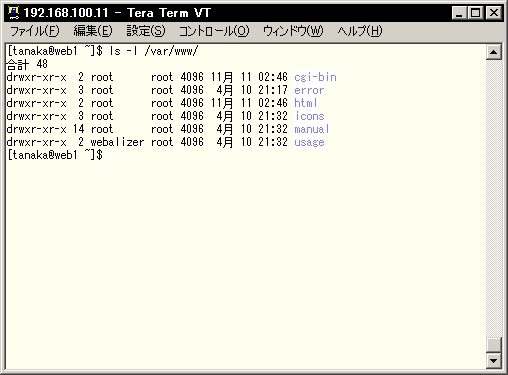
Task: Open the ファイル(F) menu
Action: [35, 31]
